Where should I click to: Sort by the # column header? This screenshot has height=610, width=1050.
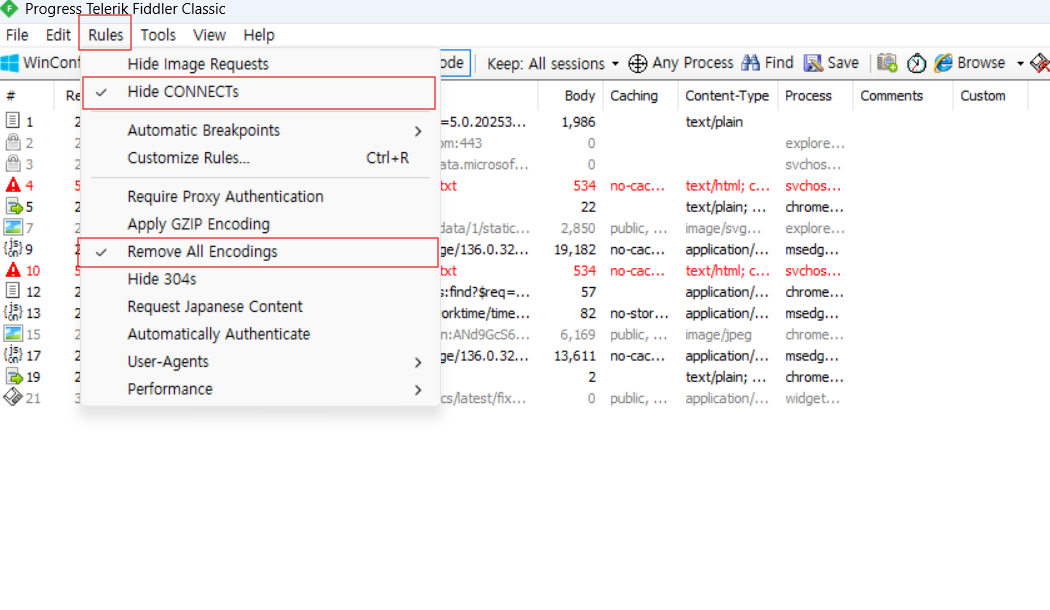[x=27, y=96]
